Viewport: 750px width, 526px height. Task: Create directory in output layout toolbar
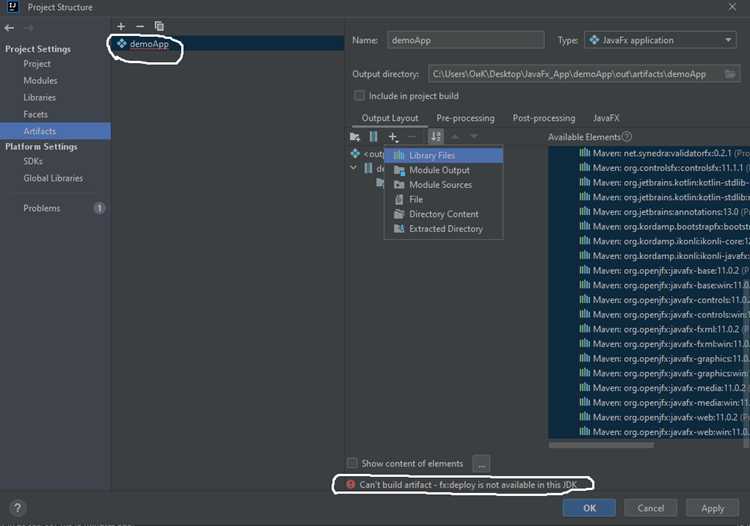coord(354,137)
